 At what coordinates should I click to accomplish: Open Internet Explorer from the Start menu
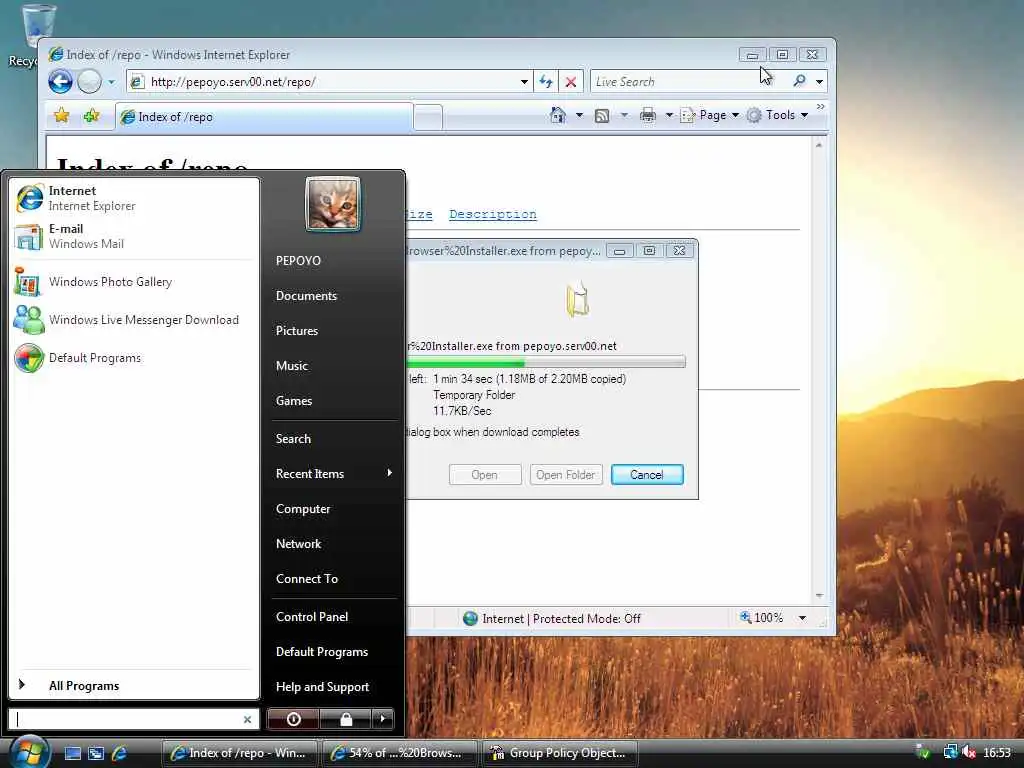(x=134, y=198)
